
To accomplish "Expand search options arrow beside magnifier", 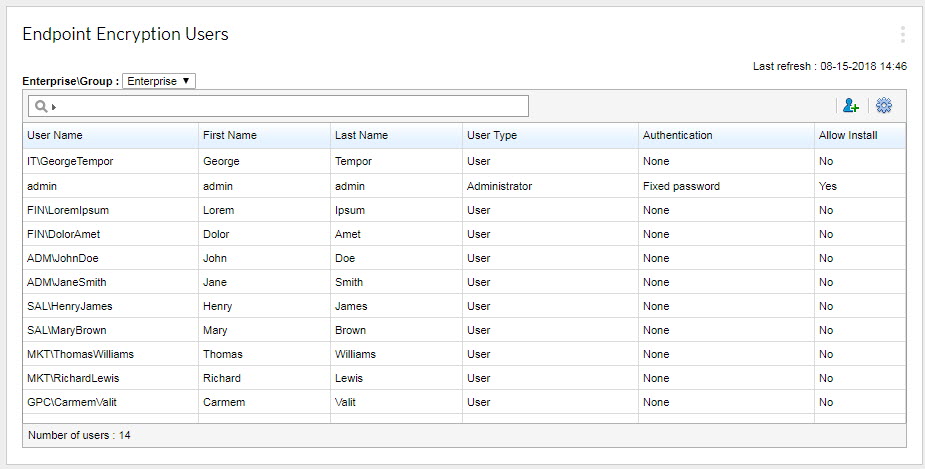I will click(54, 107).
